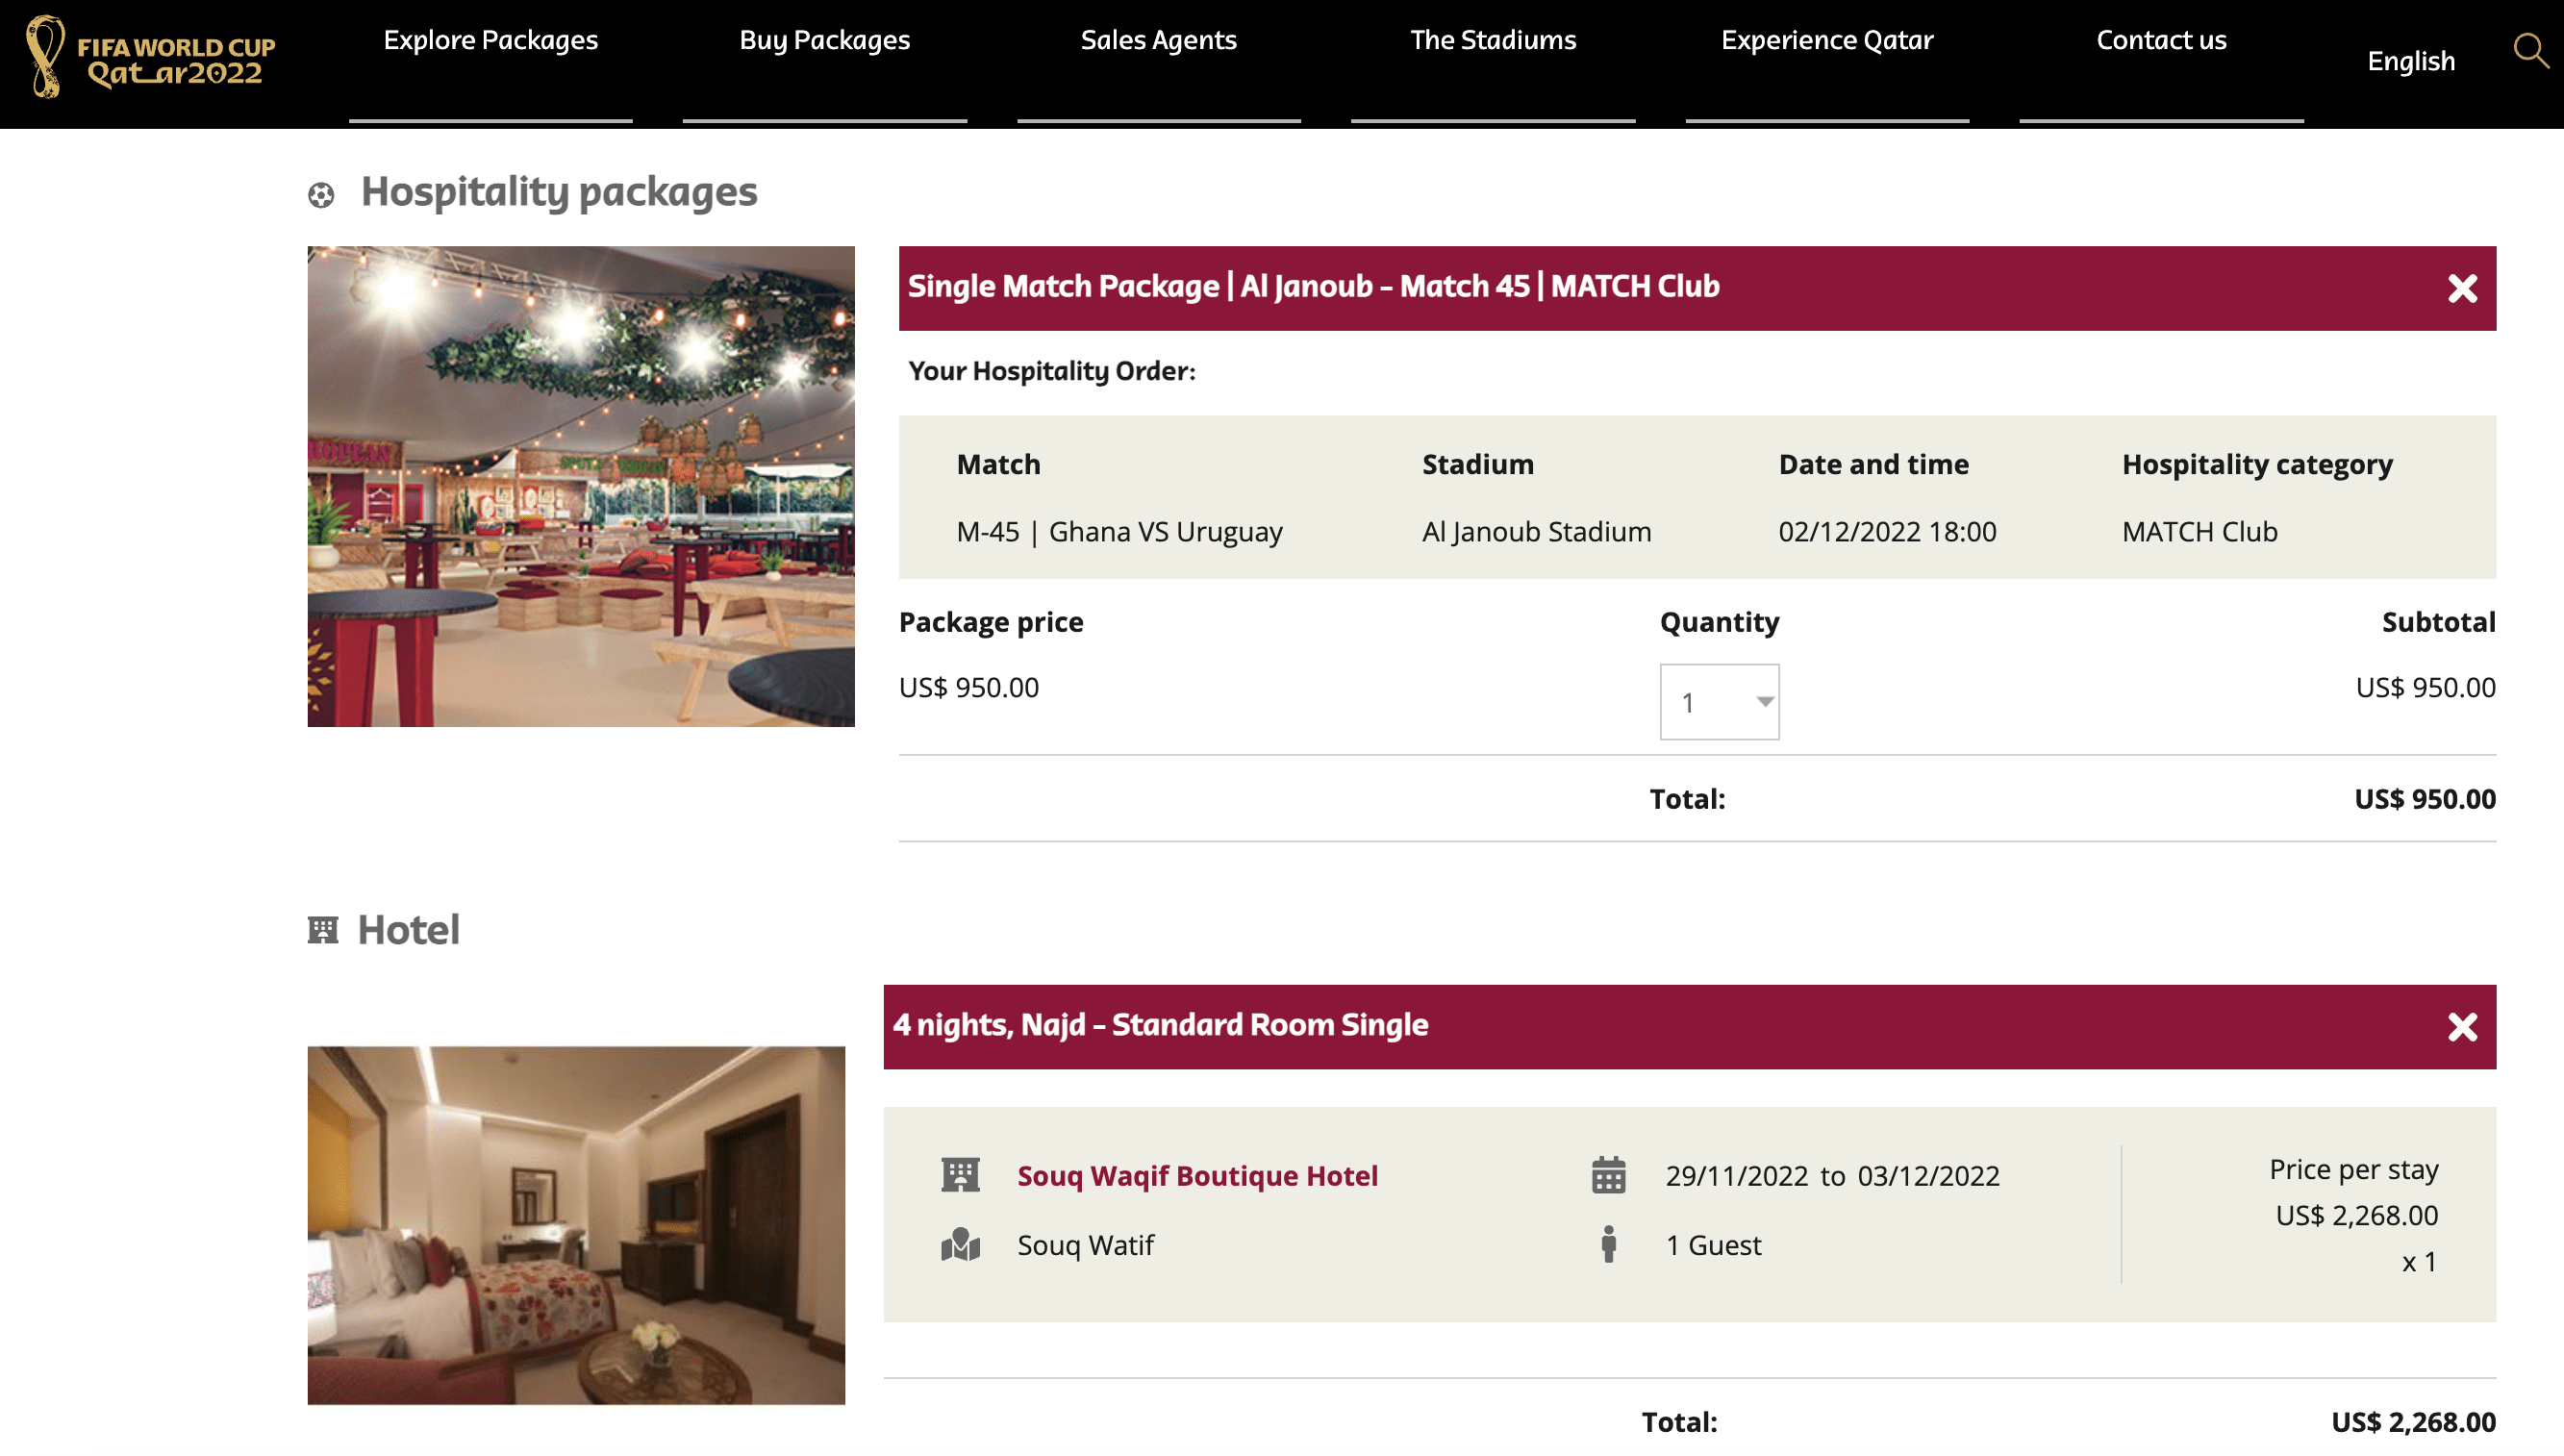Click the price per stay US$ 2,268.00
Viewport: 2564px width, 1456px height.
click(2356, 1216)
